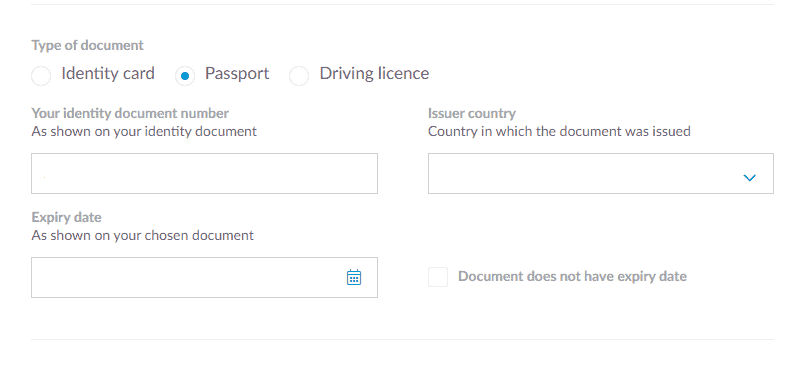
Task: Click 'Document does not have expiry date' label
Action: (x=573, y=277)
